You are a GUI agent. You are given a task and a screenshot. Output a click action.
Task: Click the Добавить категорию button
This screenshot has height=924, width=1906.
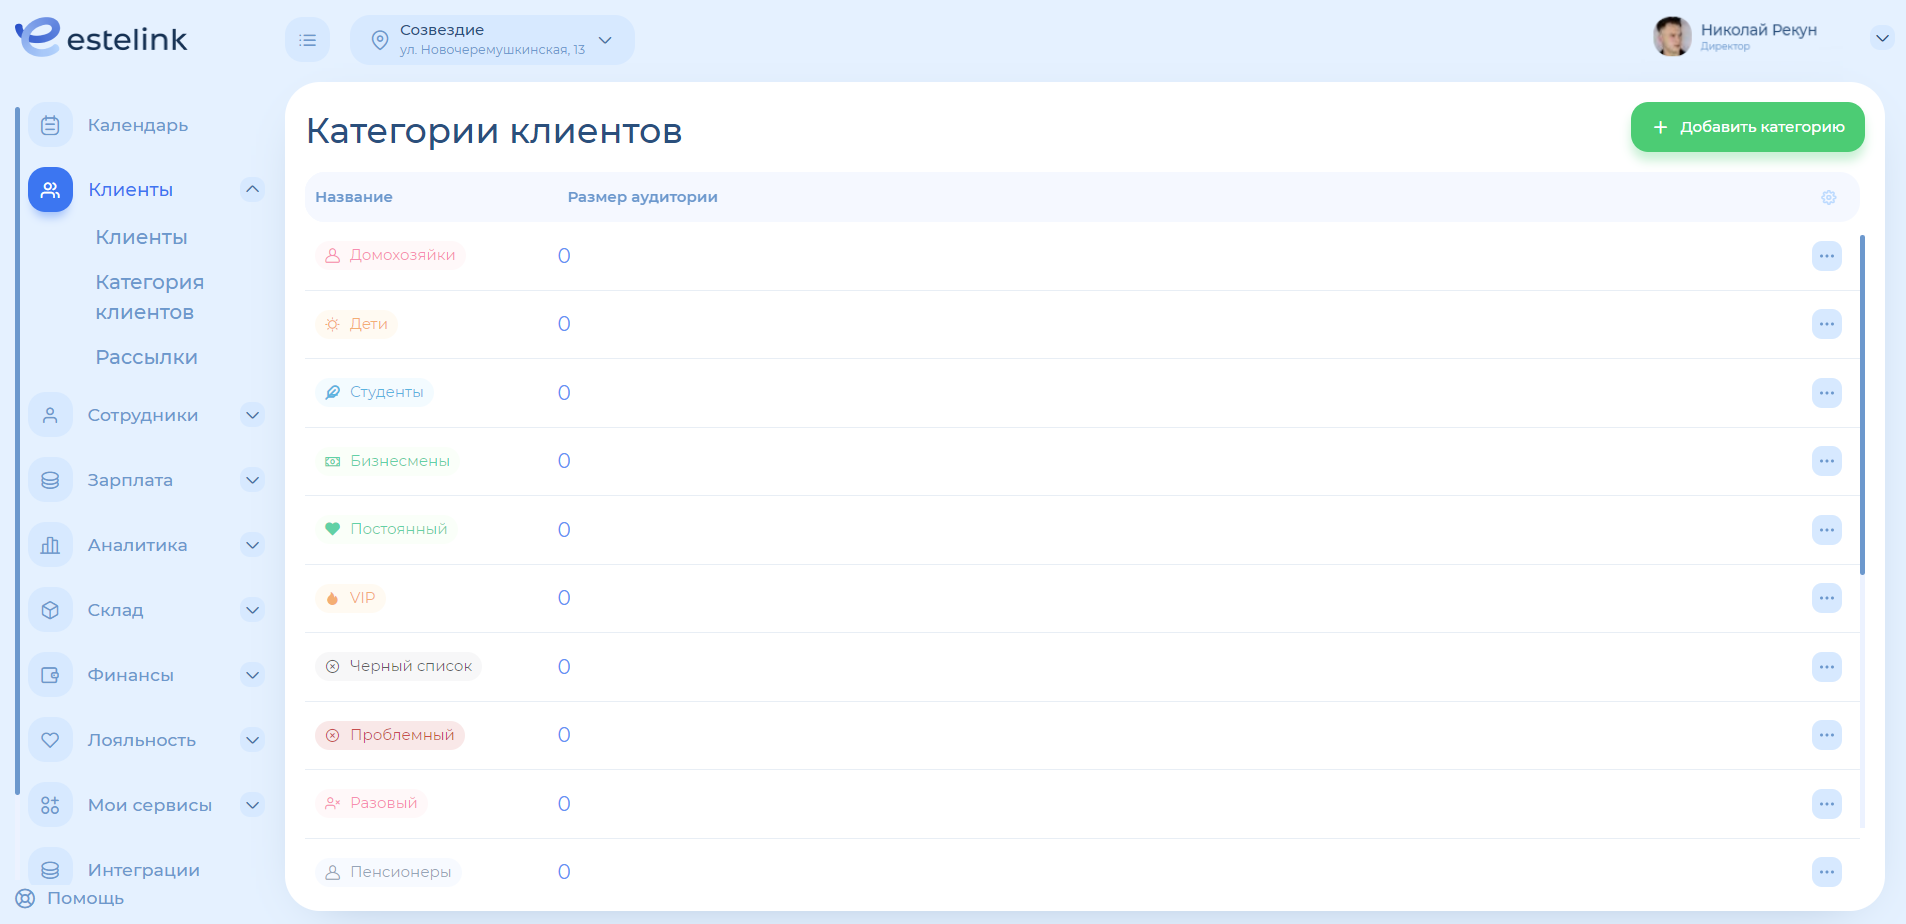pyautogui.click(x=1747, y=127)
